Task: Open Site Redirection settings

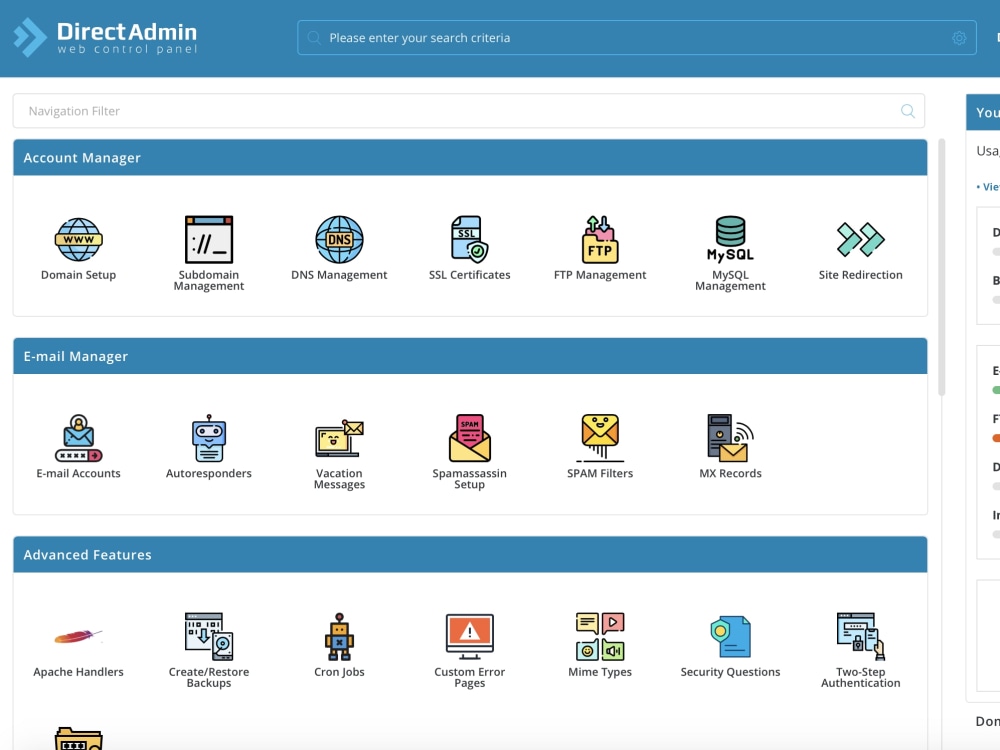Action: point(860,240)
